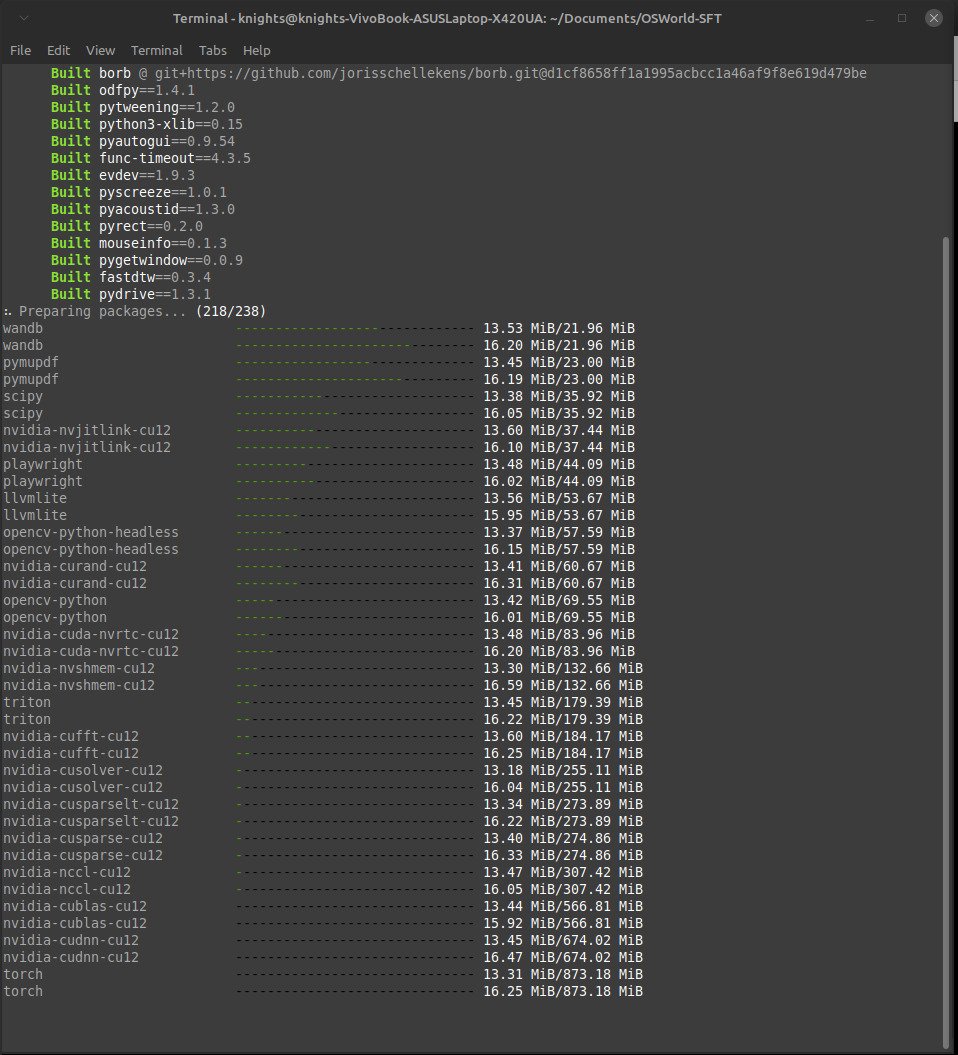The image size is (958, 1055).
Task: Click the opencv-python row showing 13.42 MiB
Action: [x=319, y=600]
